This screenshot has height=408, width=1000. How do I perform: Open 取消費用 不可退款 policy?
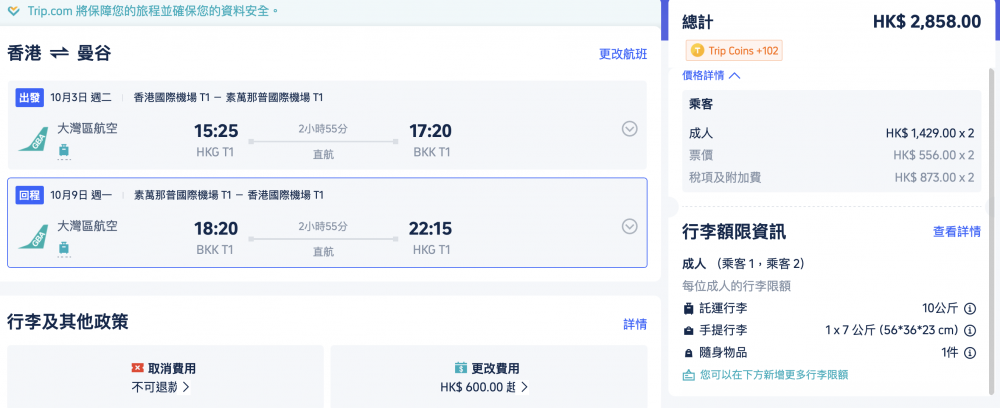[161, 386]
